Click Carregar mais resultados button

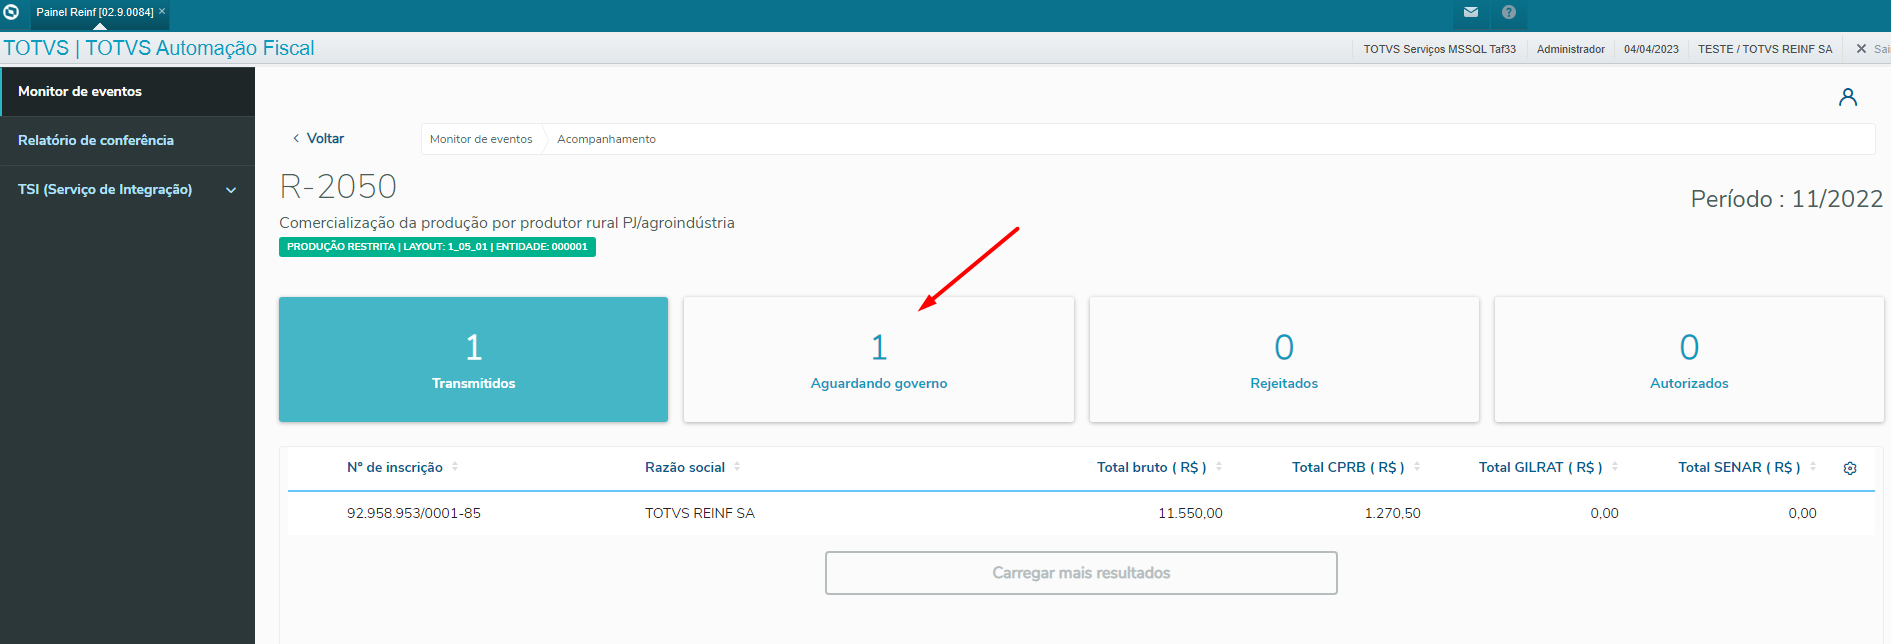1081,573
